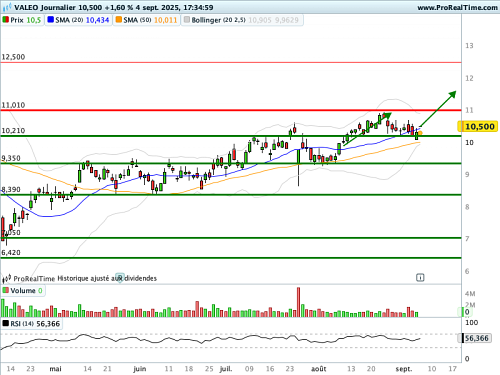Click the ProRealTime candlestick logo near Historique text
The width and height of the screenshot is (500, 375).
coord(7,278)
